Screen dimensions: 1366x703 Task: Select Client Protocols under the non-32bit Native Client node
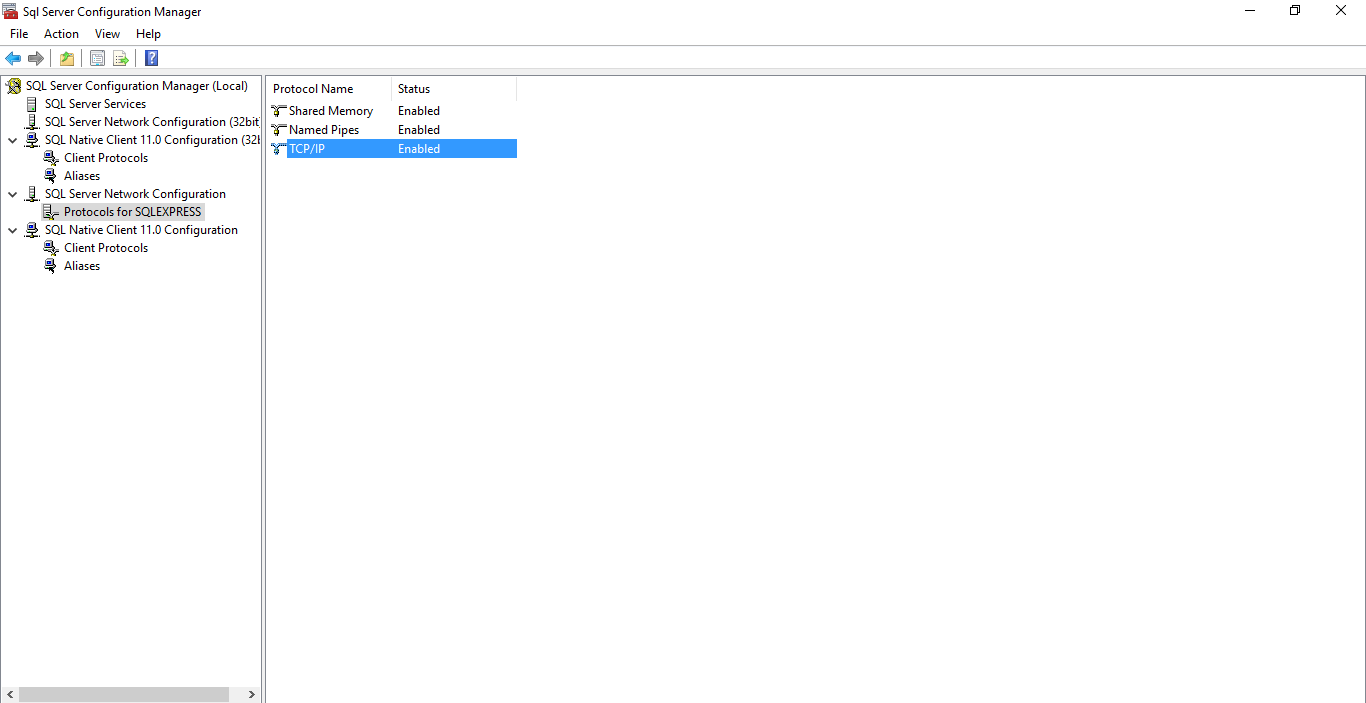coord(106,248)
